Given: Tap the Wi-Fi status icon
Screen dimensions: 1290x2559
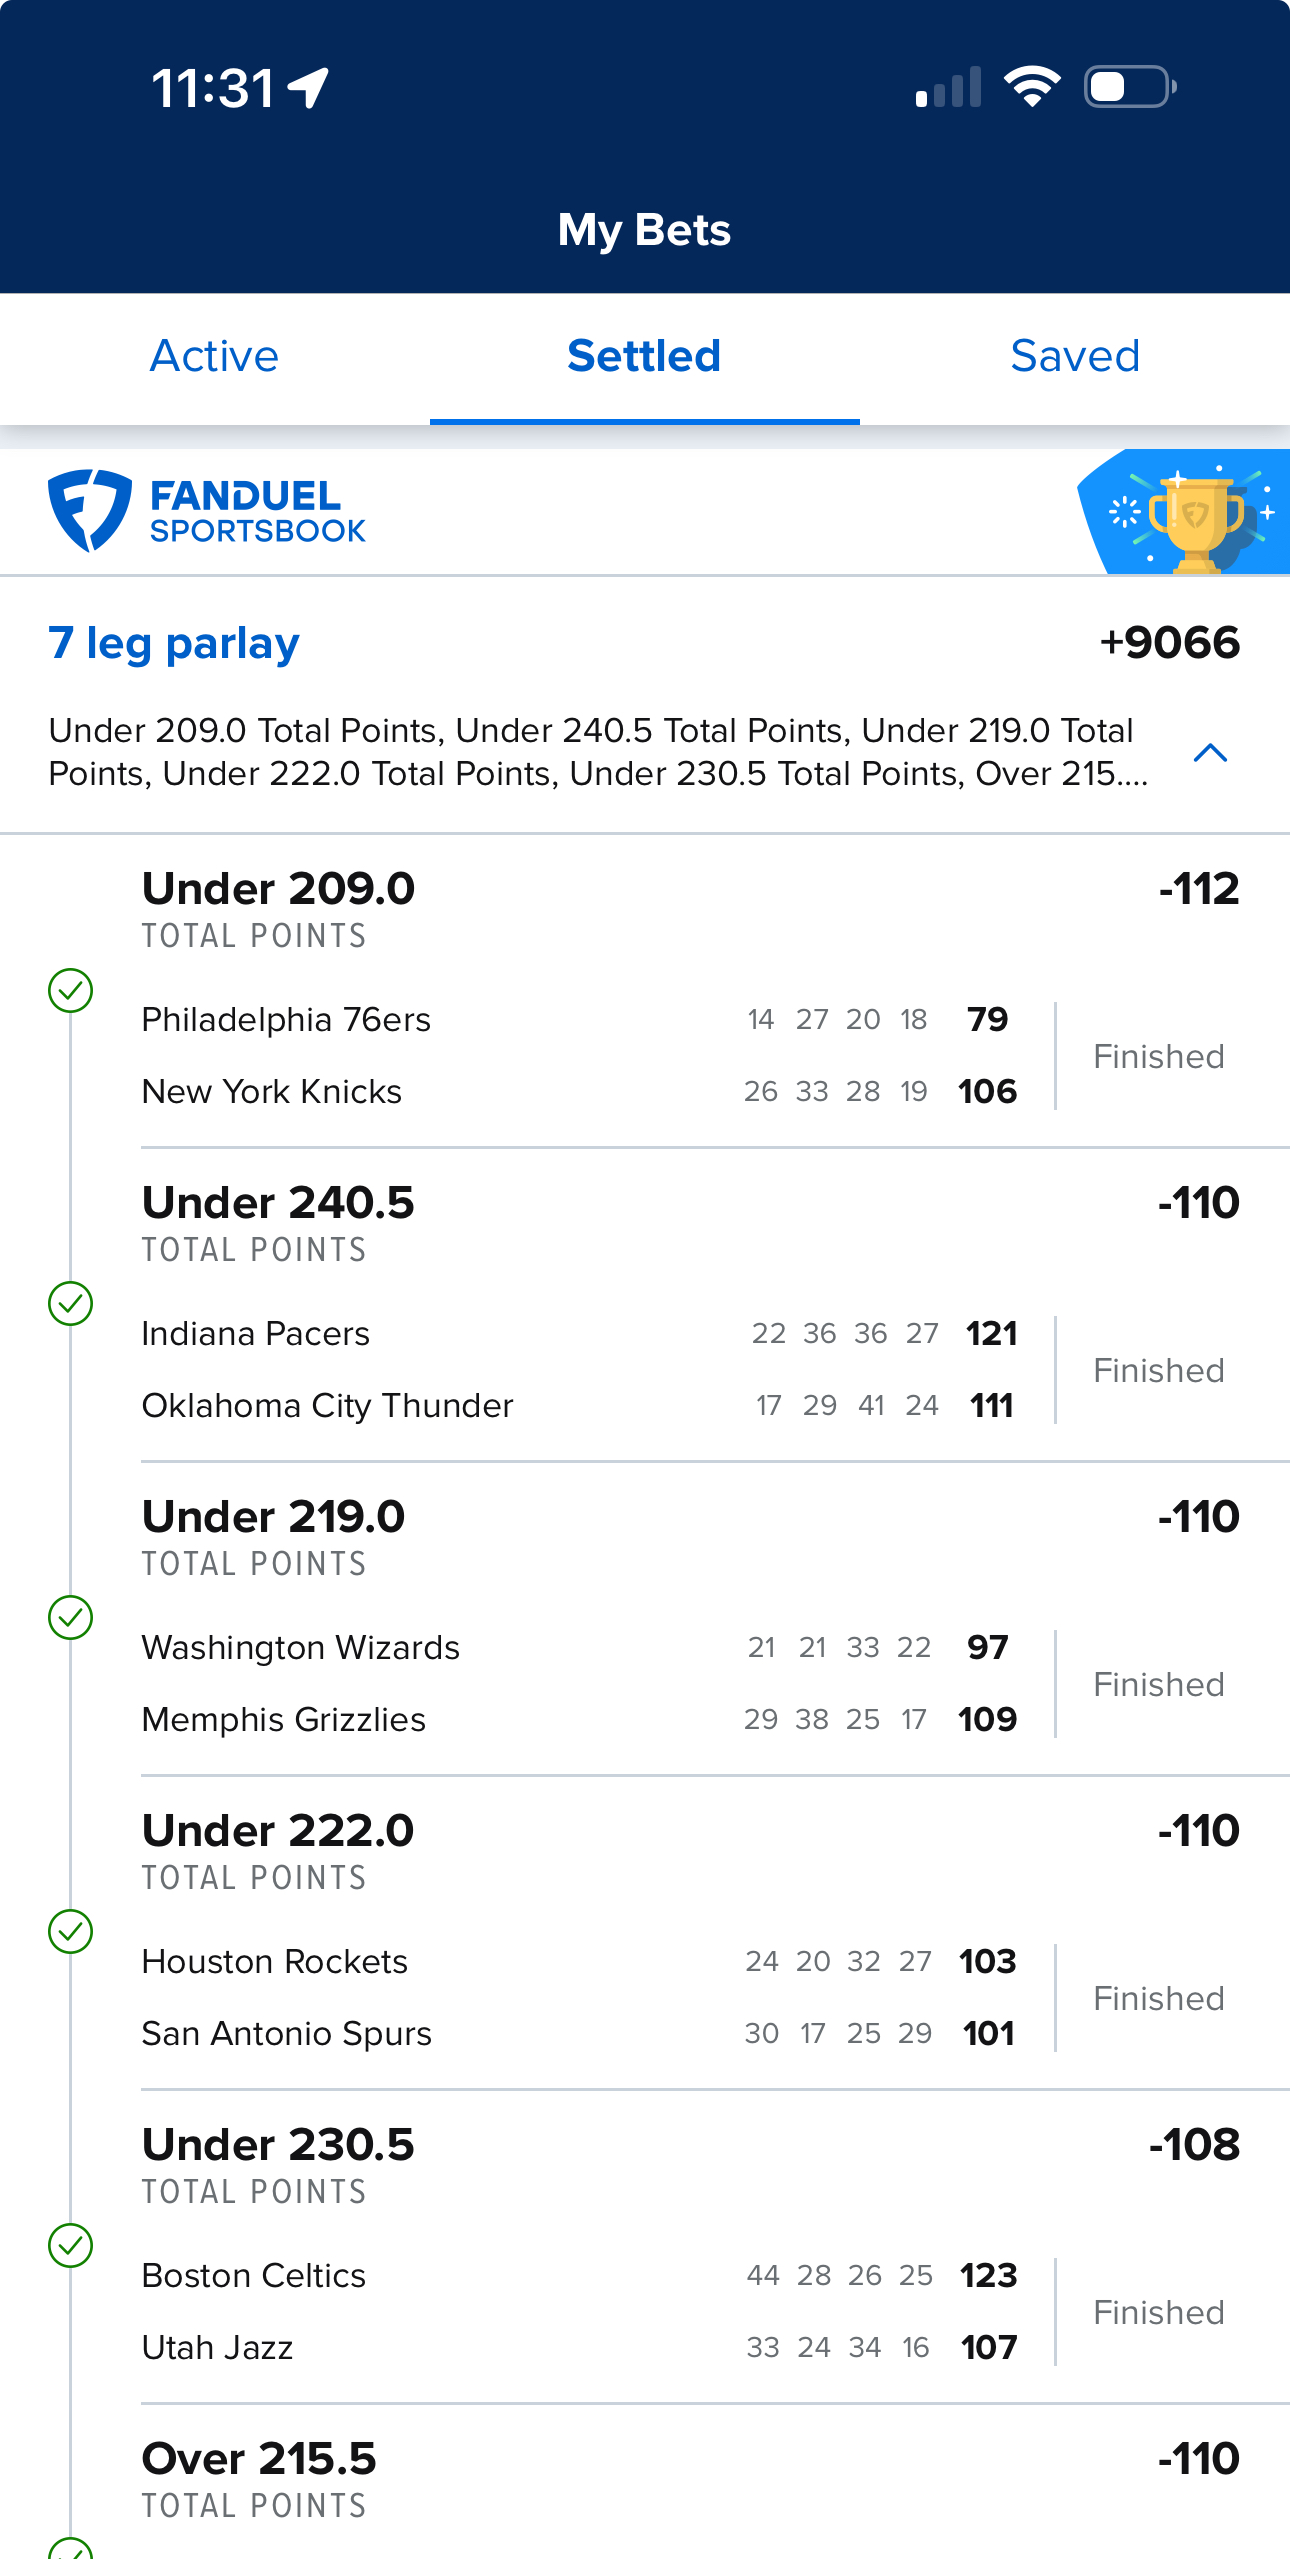Looking at the screenshot, I should pyautogui.click(x=1032, y=87).
